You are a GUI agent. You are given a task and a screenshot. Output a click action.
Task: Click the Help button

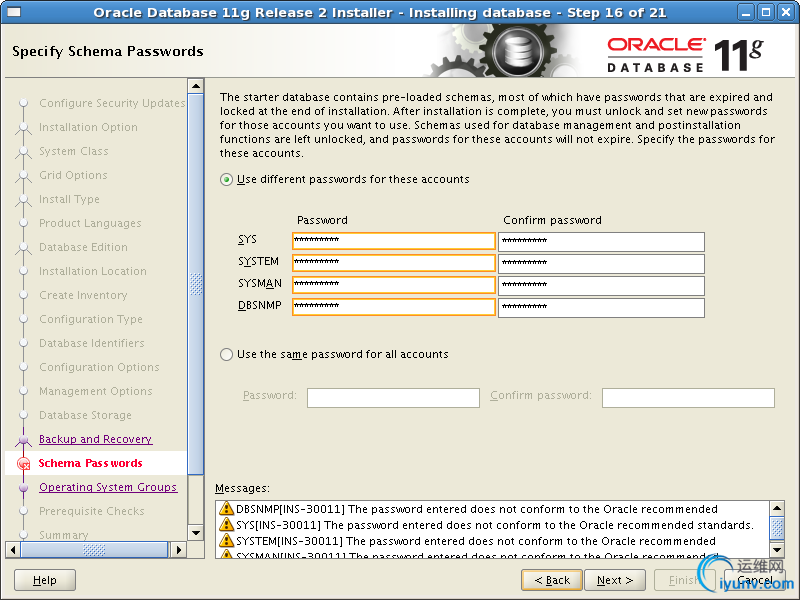click(45, 580)
